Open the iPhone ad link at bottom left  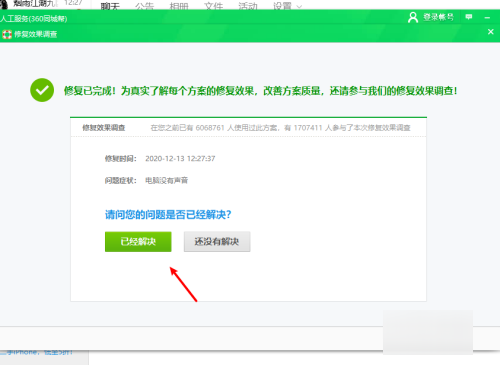(x=36, y=352)
